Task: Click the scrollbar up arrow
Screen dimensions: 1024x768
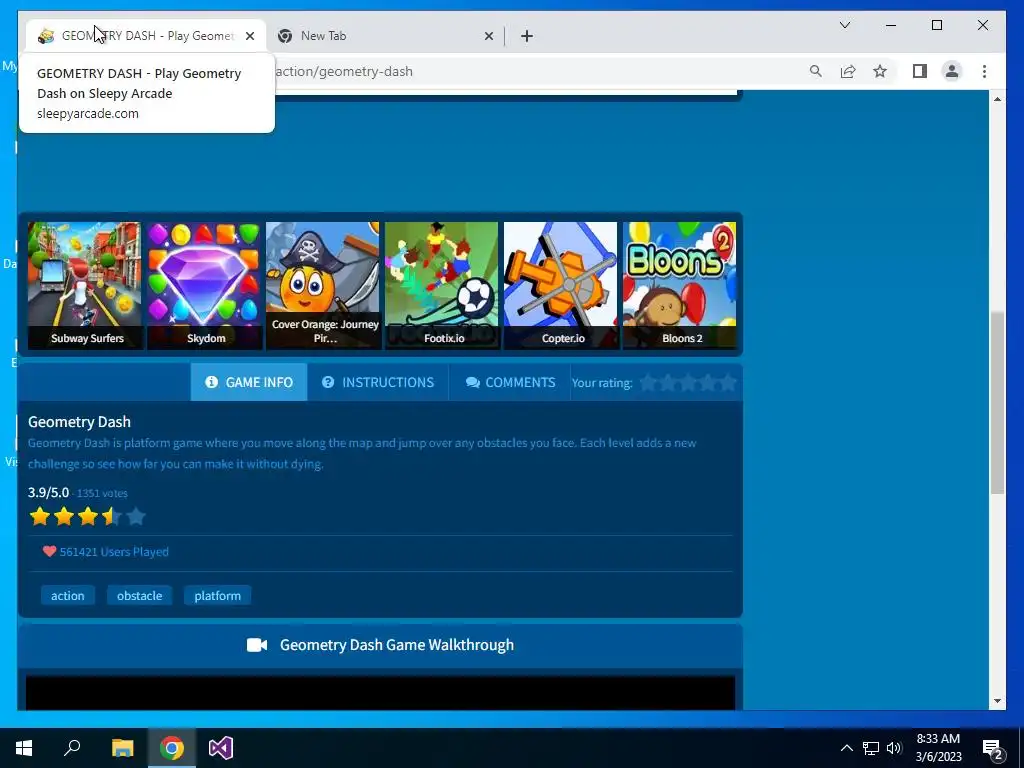Action: click(x=997, y=99)
